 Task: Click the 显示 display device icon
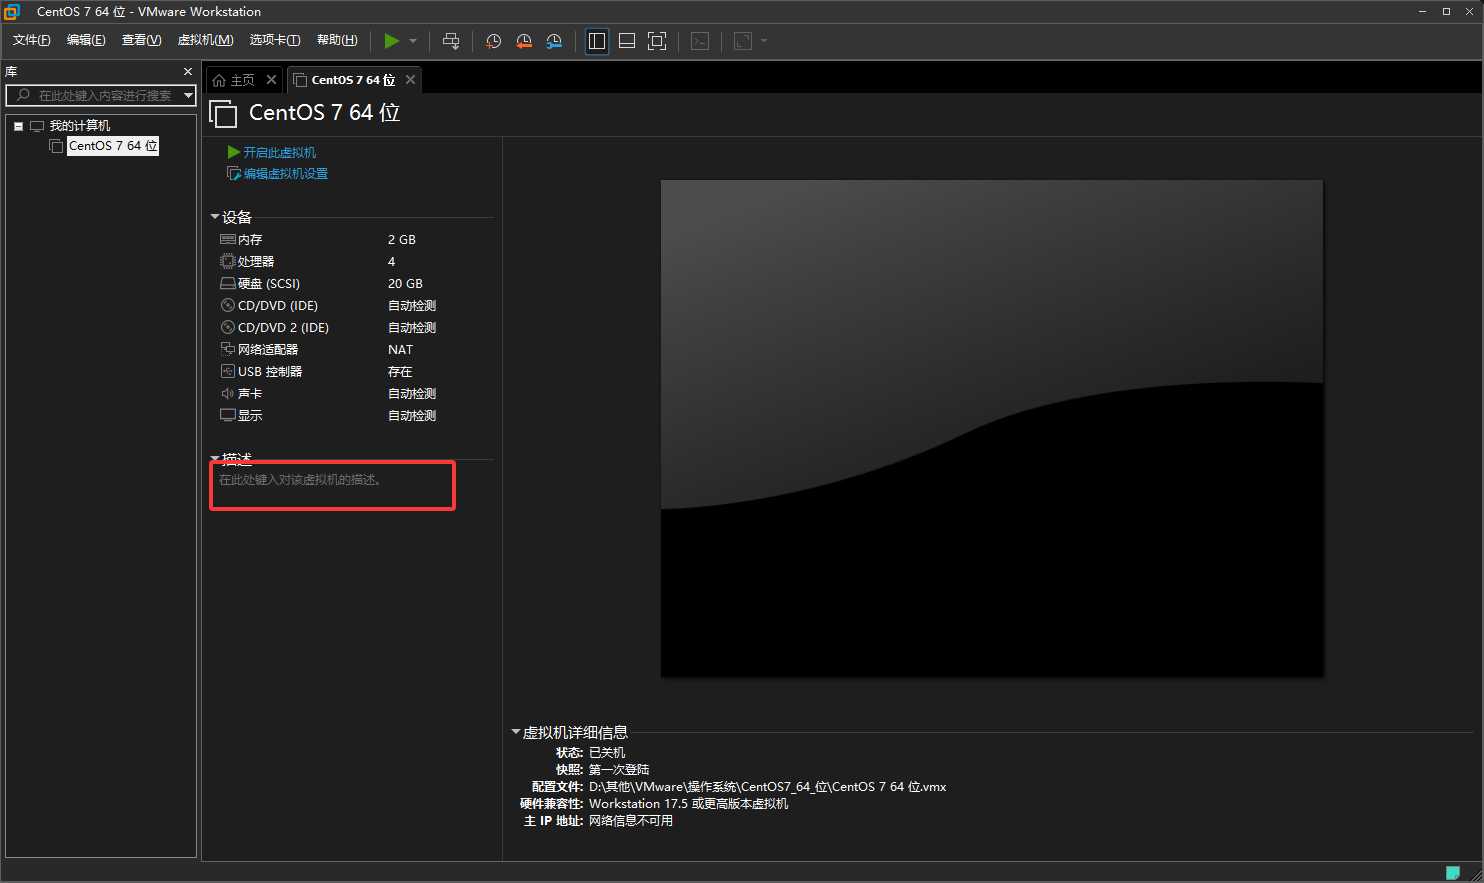228,416
